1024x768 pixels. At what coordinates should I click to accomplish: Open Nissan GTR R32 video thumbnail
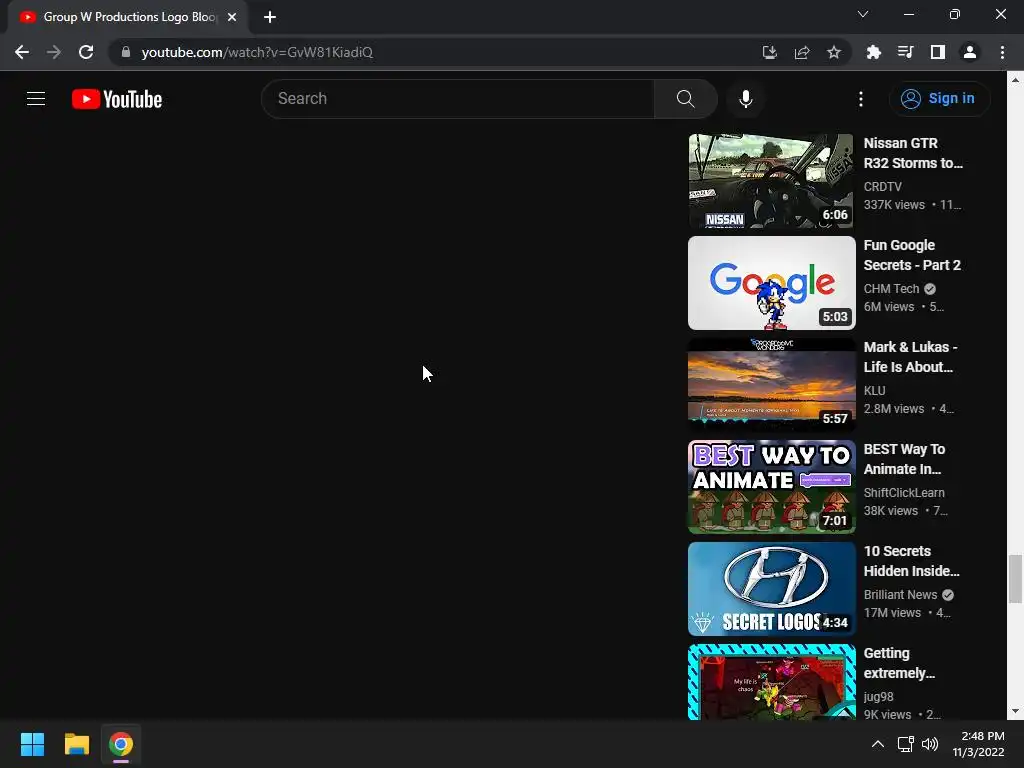pyautogui.click(x=771, y=181)
